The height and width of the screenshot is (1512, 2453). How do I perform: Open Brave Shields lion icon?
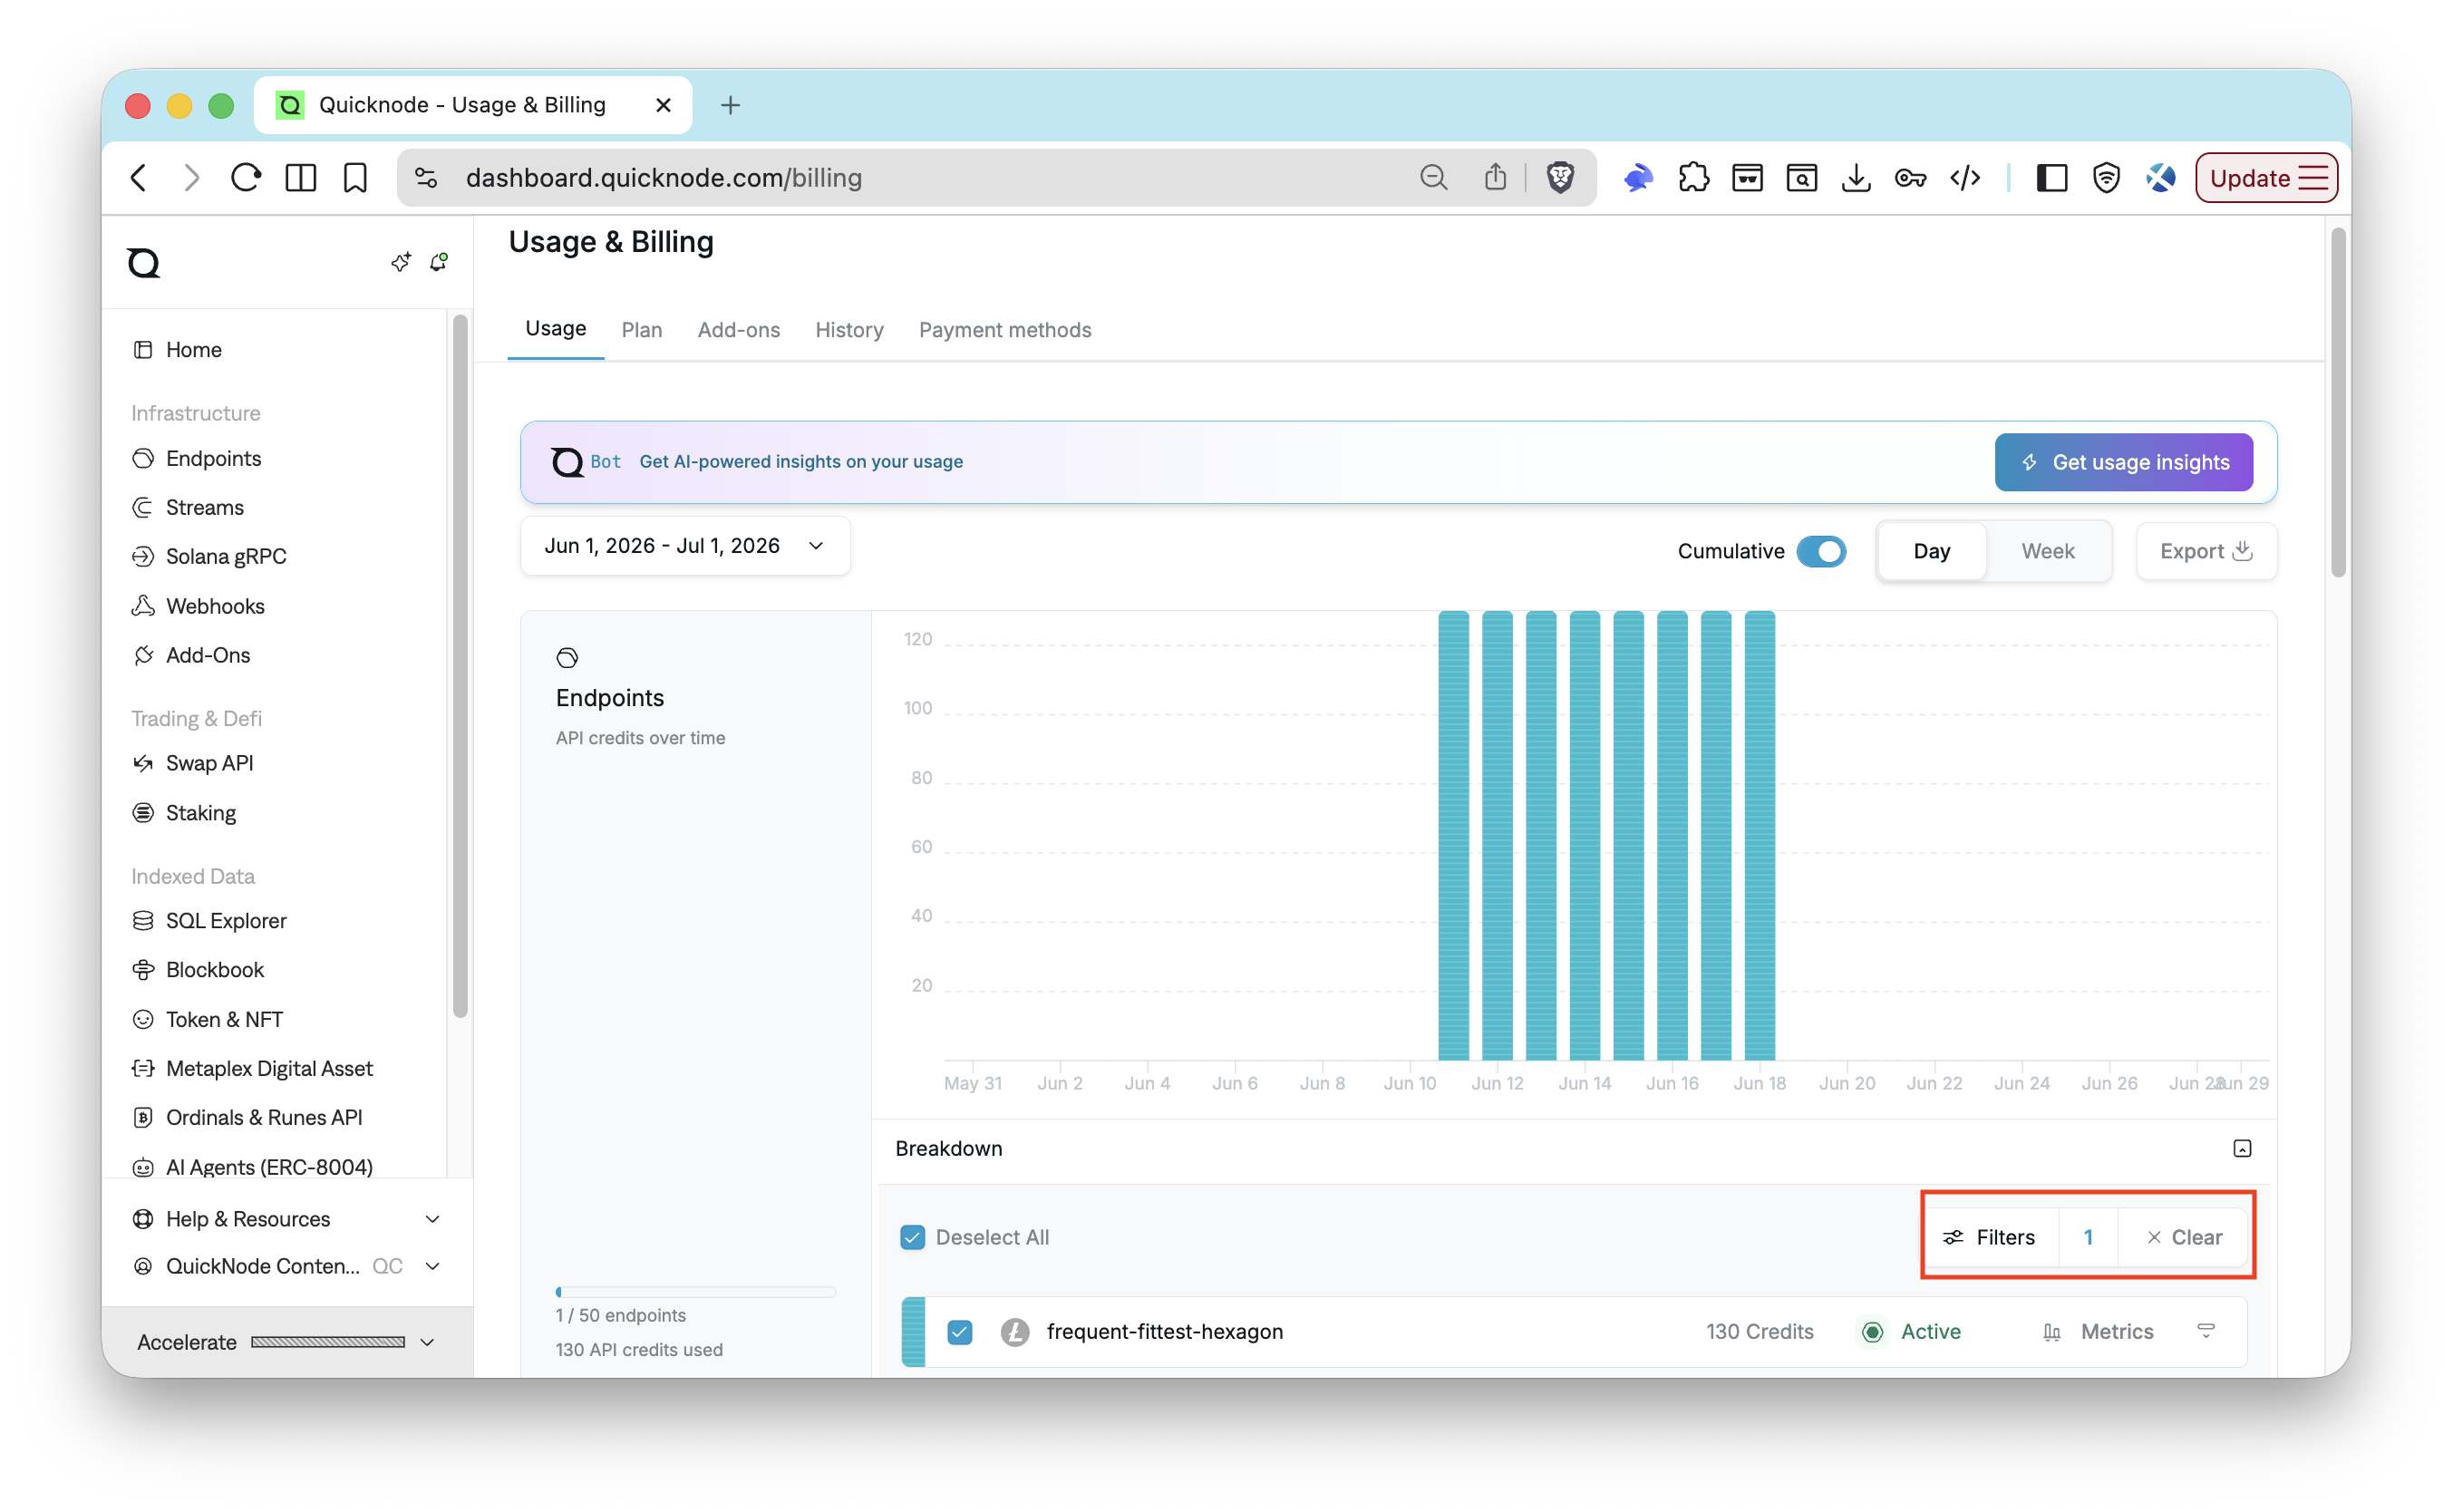[x=1560, y=178]
